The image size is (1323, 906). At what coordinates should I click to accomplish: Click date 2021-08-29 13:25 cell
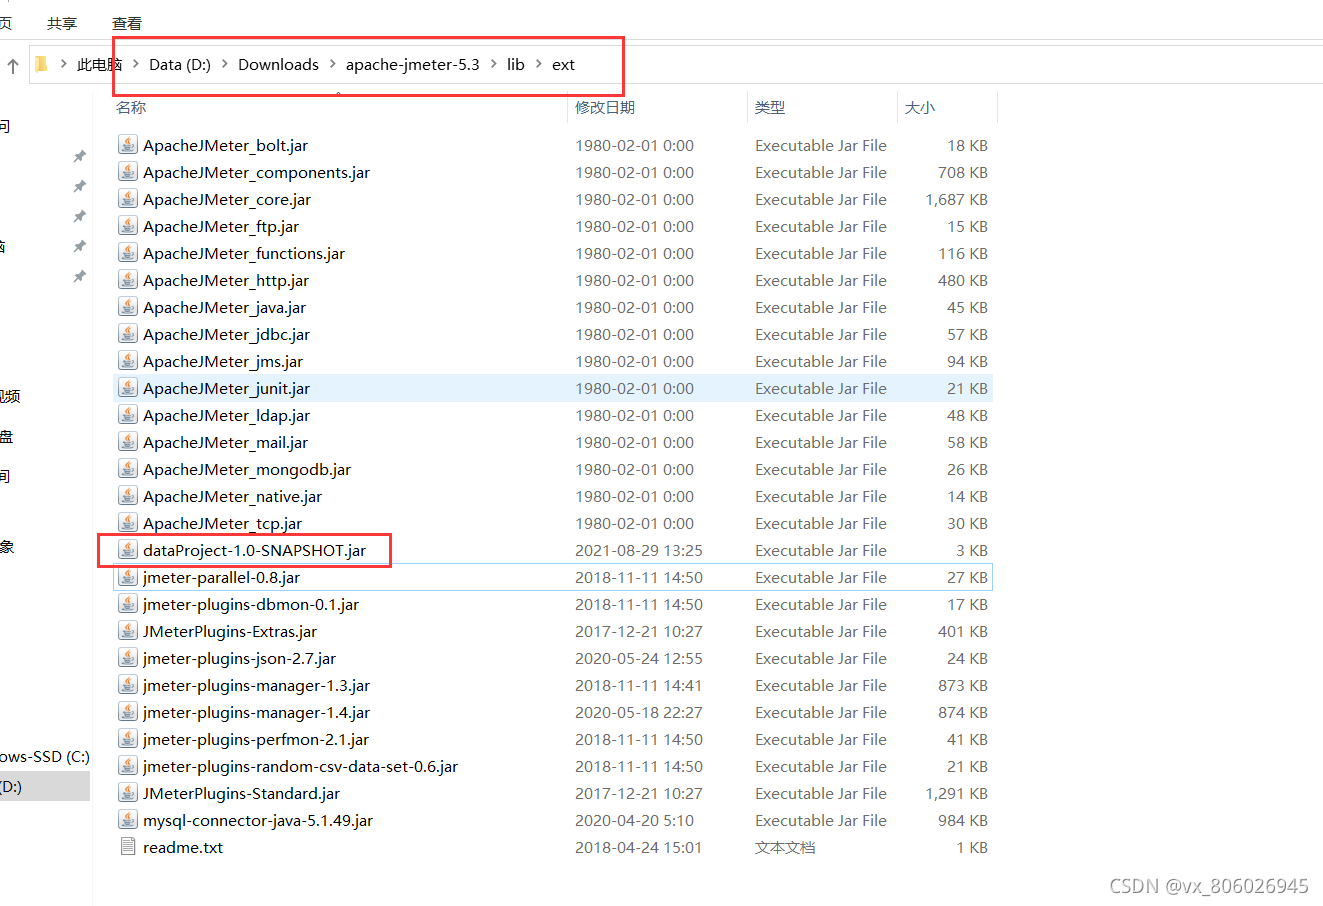click(x=639, y=550)
